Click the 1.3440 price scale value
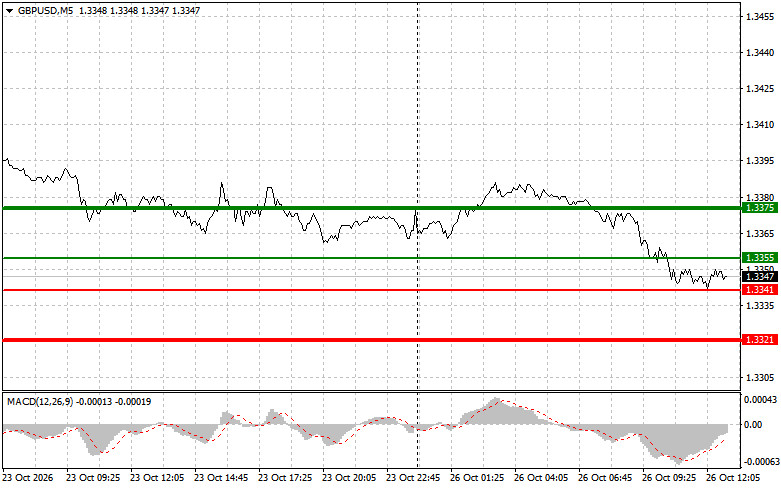Screen dimensions: 781x489 coord(760,52)
